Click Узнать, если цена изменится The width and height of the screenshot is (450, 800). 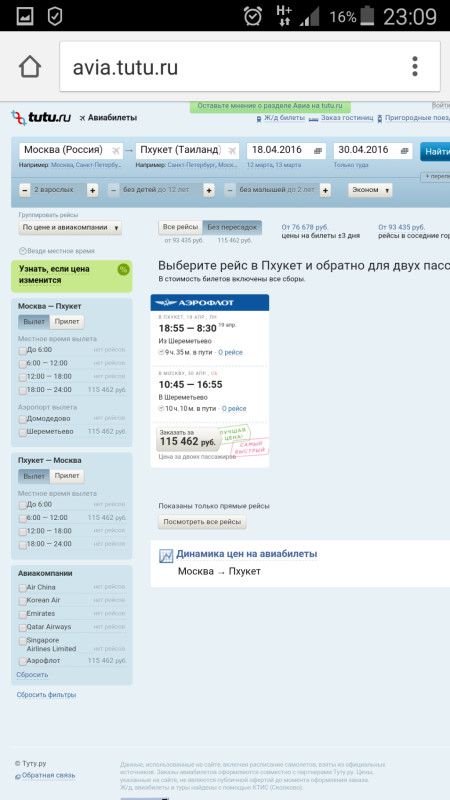click(x=71, y=274)
